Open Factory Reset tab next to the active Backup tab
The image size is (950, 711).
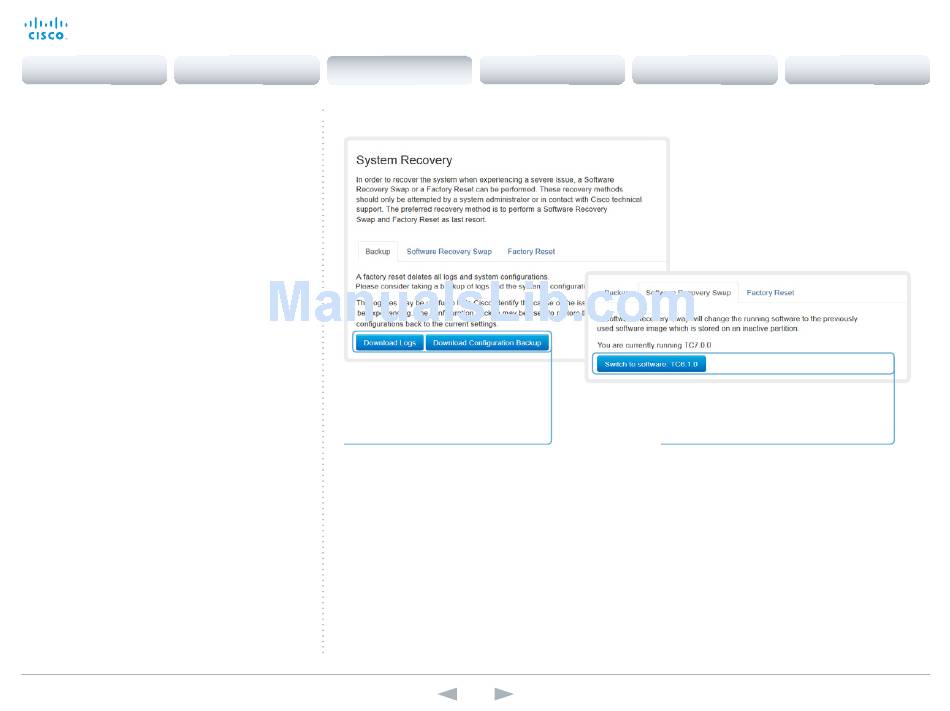(531, 251)
